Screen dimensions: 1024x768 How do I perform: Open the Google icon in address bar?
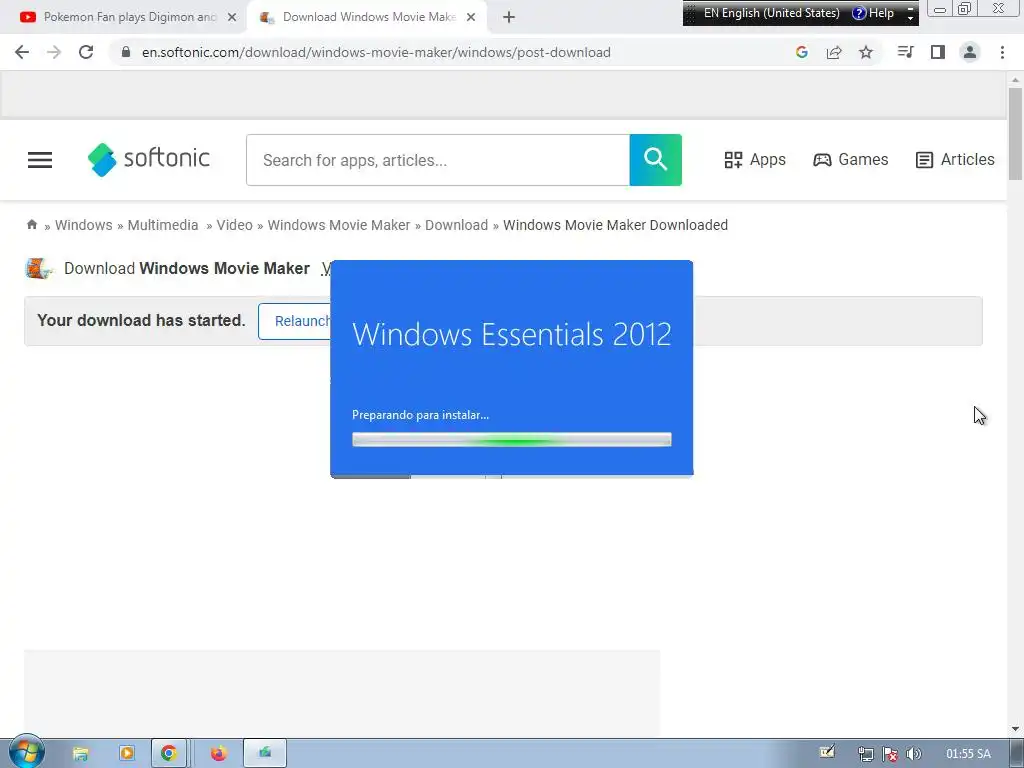click(x=802, y=52)
